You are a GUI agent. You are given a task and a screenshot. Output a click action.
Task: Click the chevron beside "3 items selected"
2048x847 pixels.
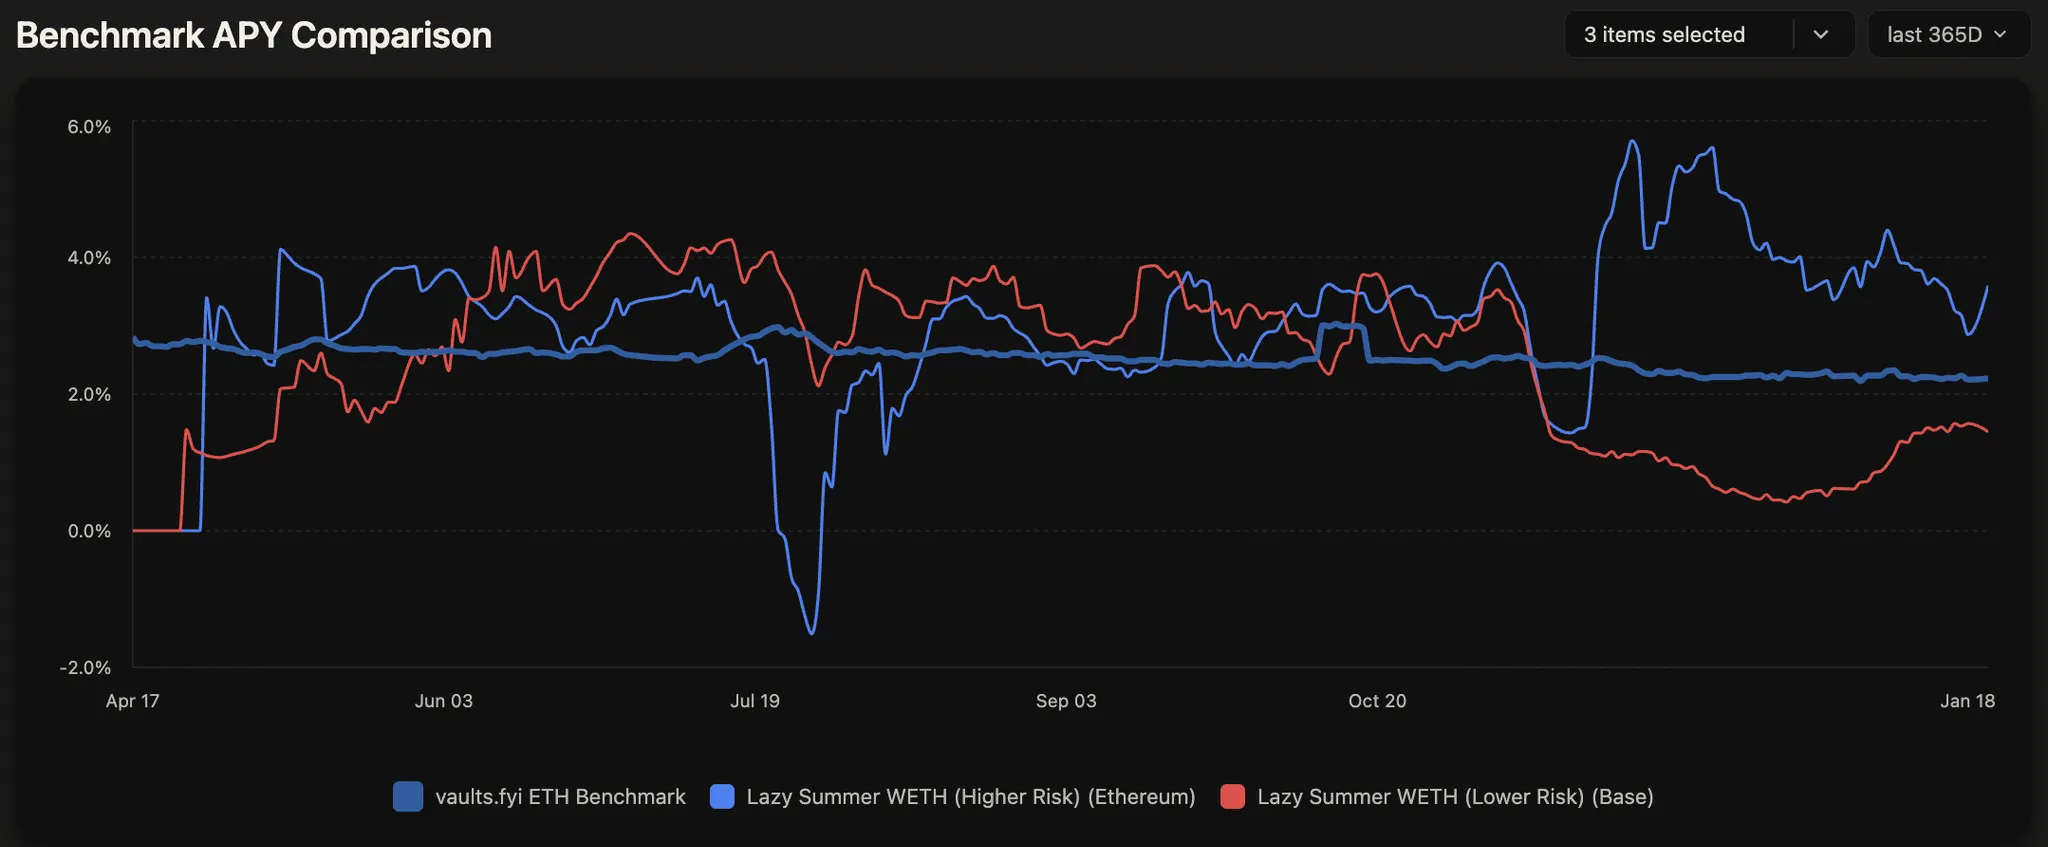pos(1821,35)
